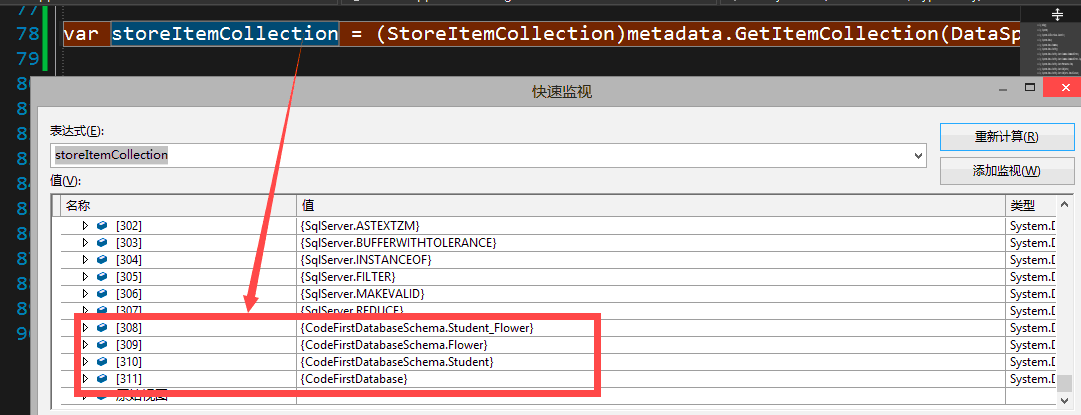Click the cube icon of row [302]

tap(102, 225)
